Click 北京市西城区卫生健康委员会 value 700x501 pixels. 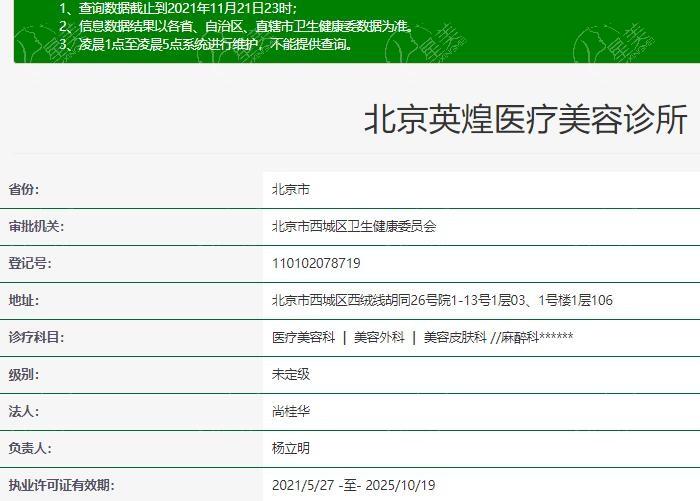click(354, 226)
